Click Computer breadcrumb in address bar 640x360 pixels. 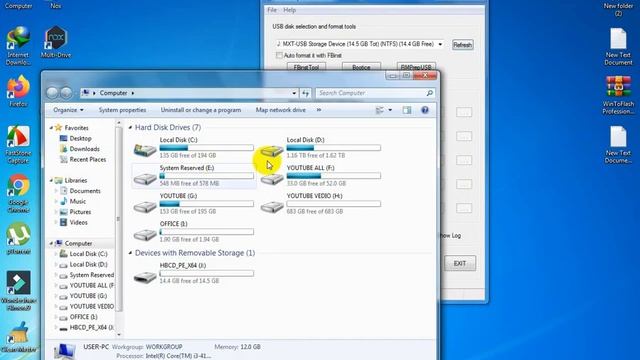tap(113, 93)
